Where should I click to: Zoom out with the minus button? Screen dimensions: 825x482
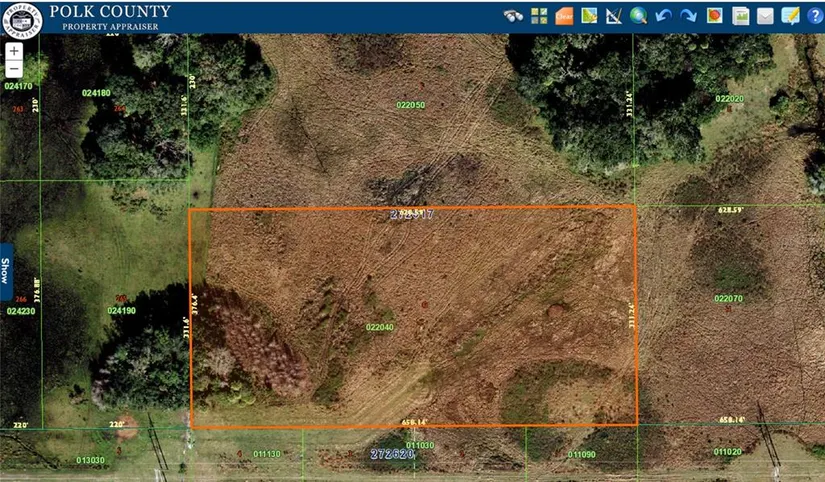tap(14, 69)
